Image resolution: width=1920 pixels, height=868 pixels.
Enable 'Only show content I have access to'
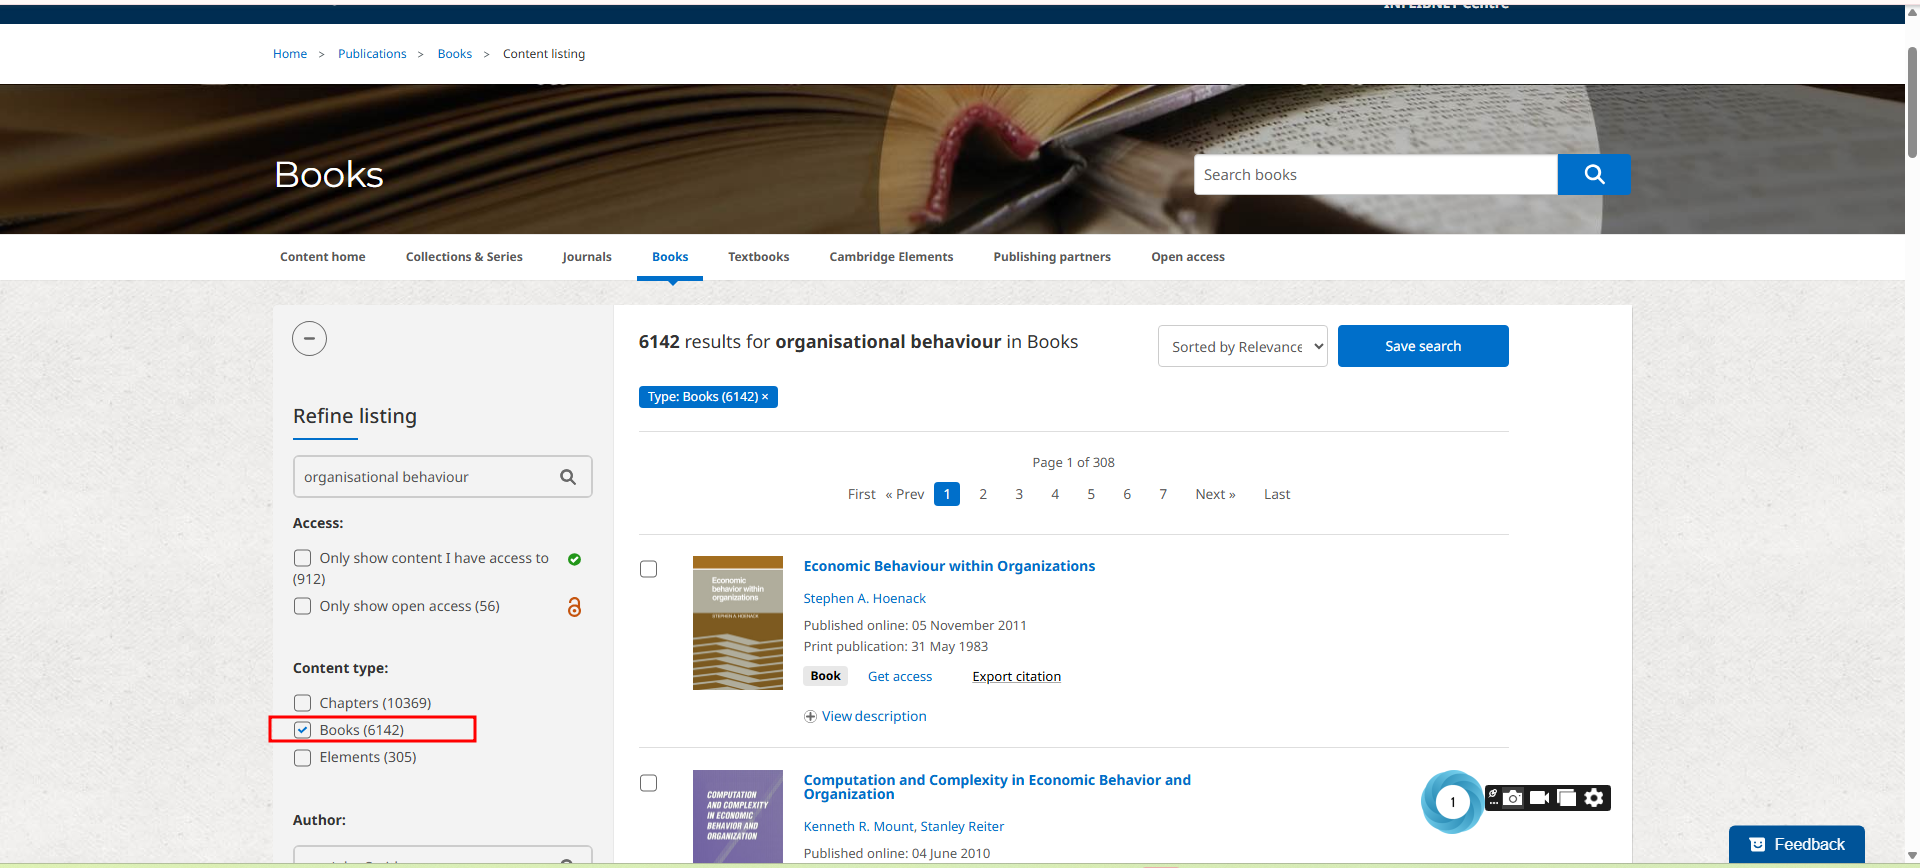[303, 558]
